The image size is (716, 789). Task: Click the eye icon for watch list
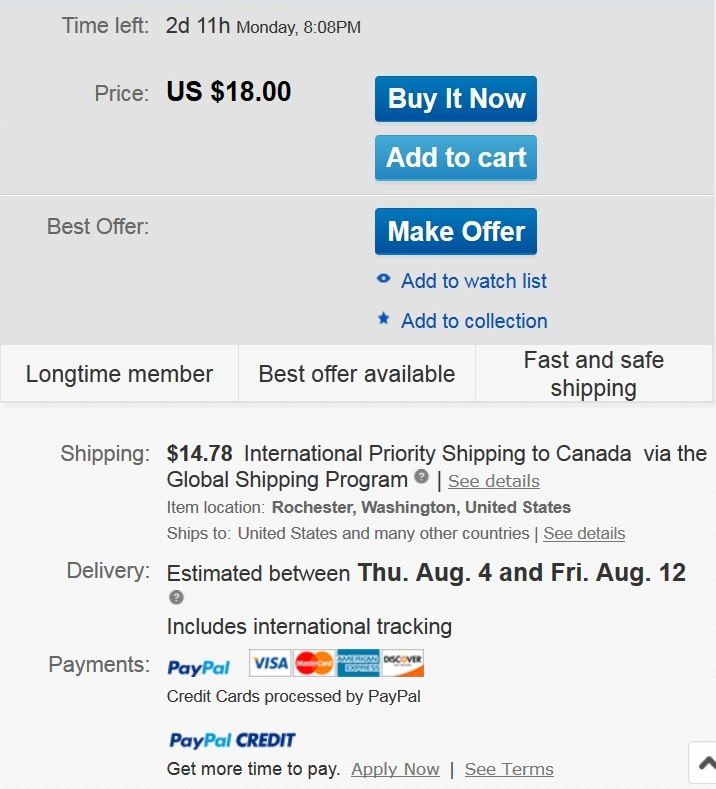(x=383, y=280)
